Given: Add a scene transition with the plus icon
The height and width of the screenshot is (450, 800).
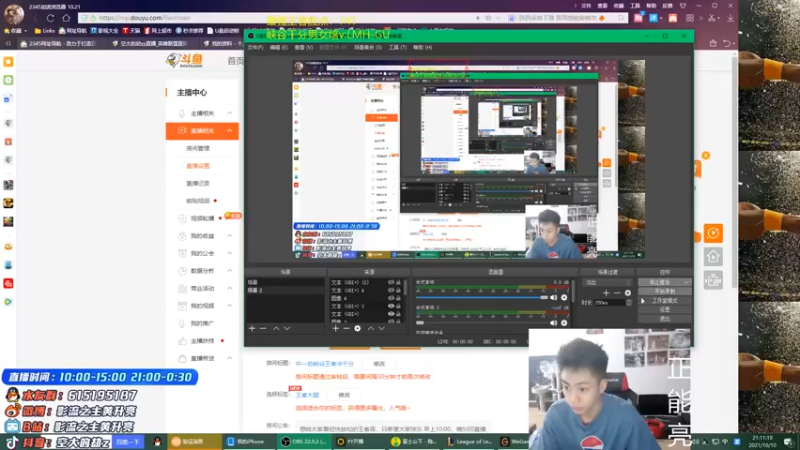Looking at the screenshot, I should click(x=606, y=293).
